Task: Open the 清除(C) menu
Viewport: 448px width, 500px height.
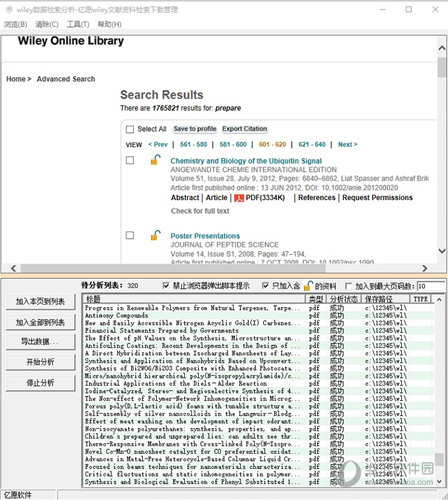Action: coord(47,24)
